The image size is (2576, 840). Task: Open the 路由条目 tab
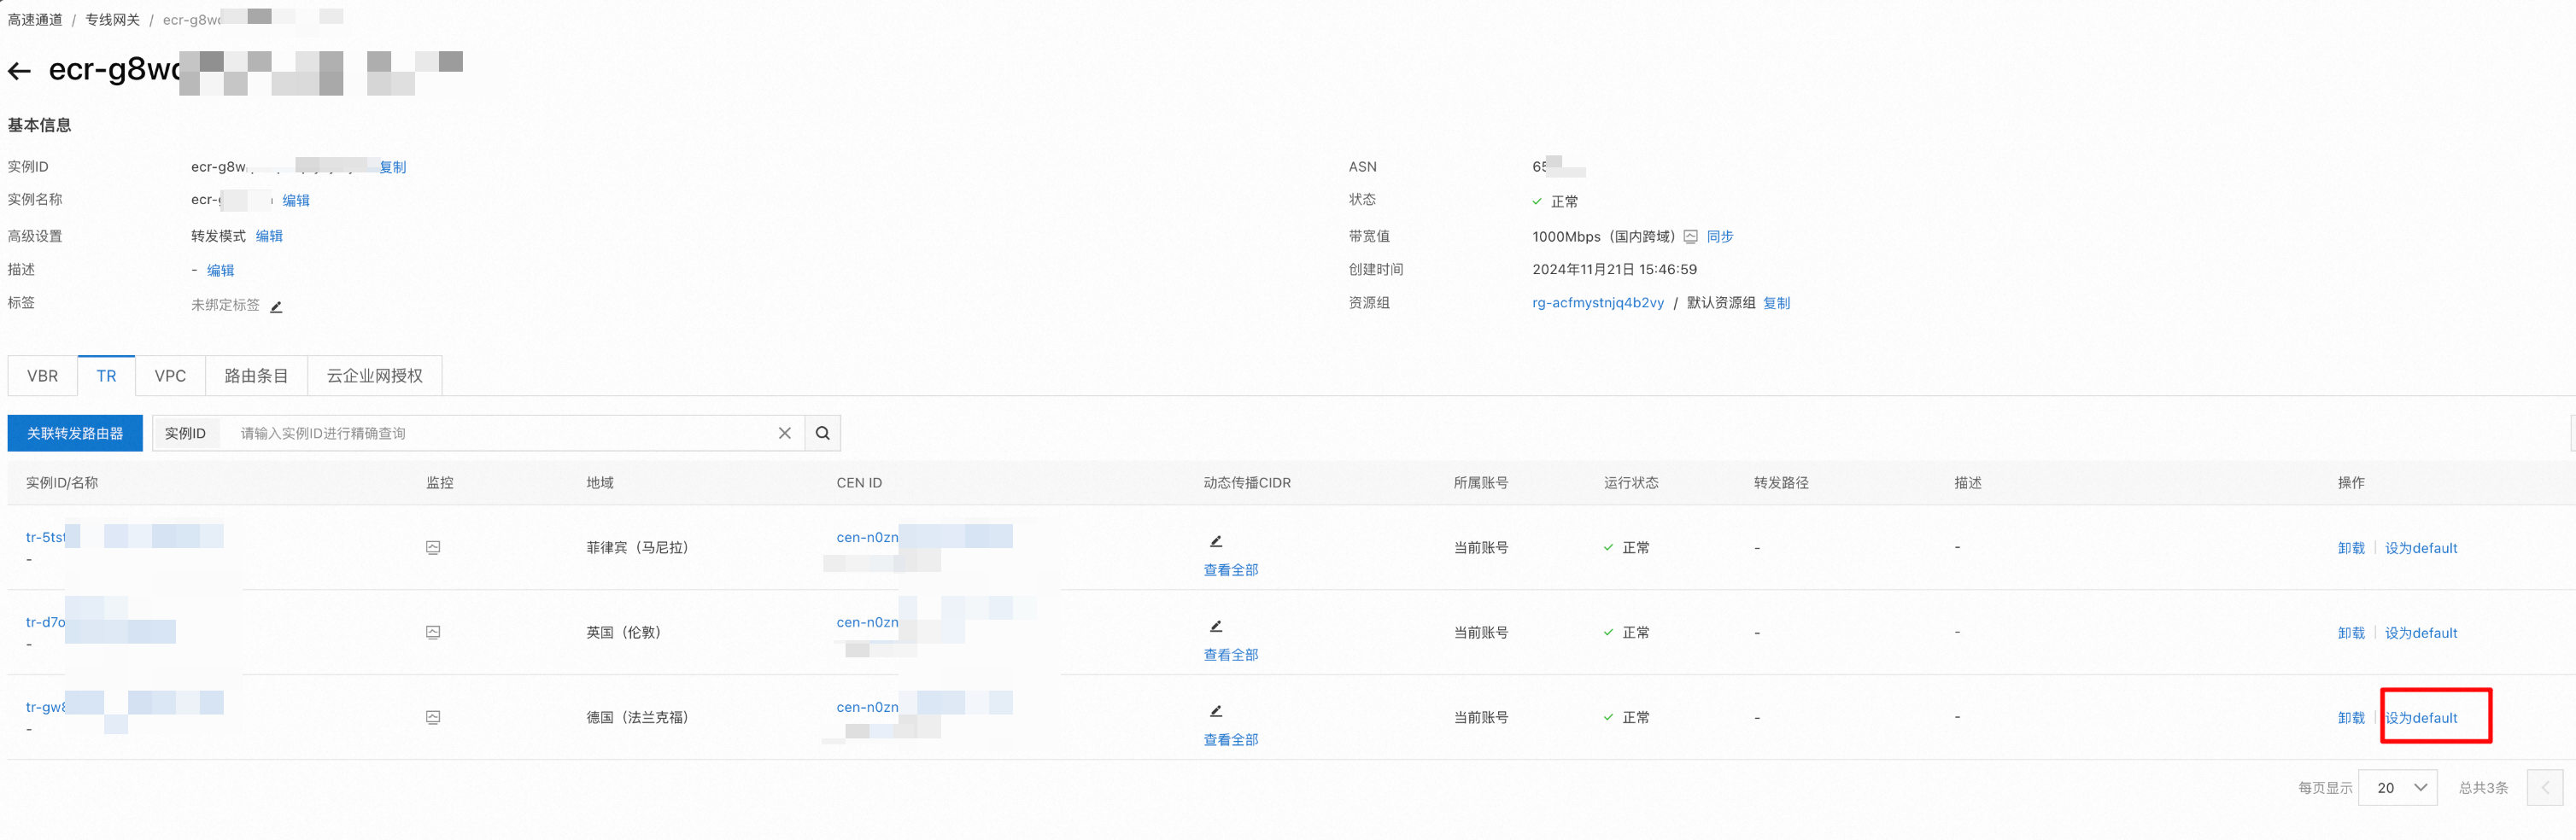(256, 376)
